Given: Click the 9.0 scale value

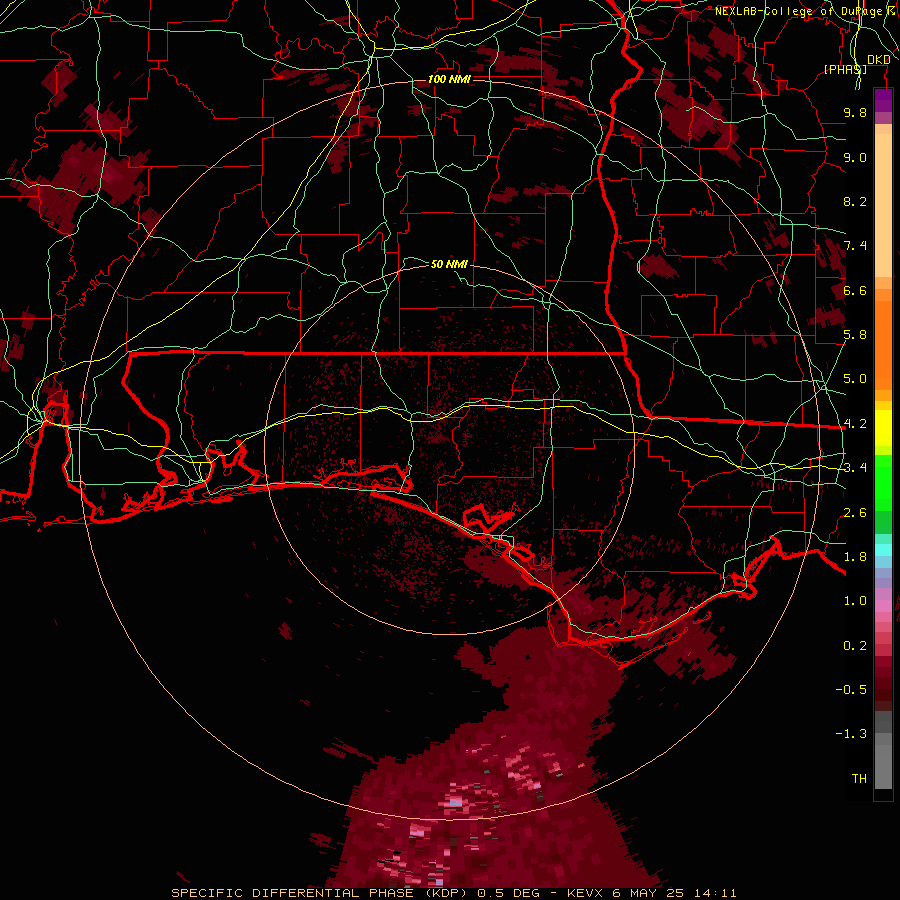Looking at the screenshot, I should (x=855, y=157).
